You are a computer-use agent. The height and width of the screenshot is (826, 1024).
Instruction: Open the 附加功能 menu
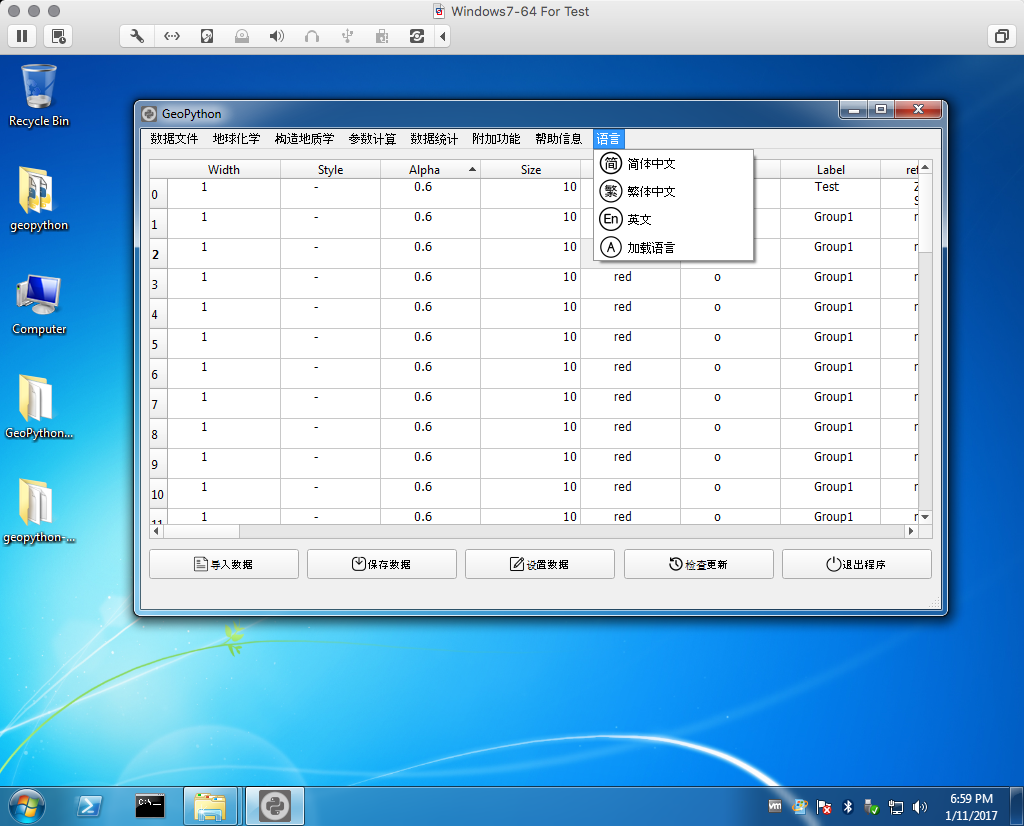point(496,138)
